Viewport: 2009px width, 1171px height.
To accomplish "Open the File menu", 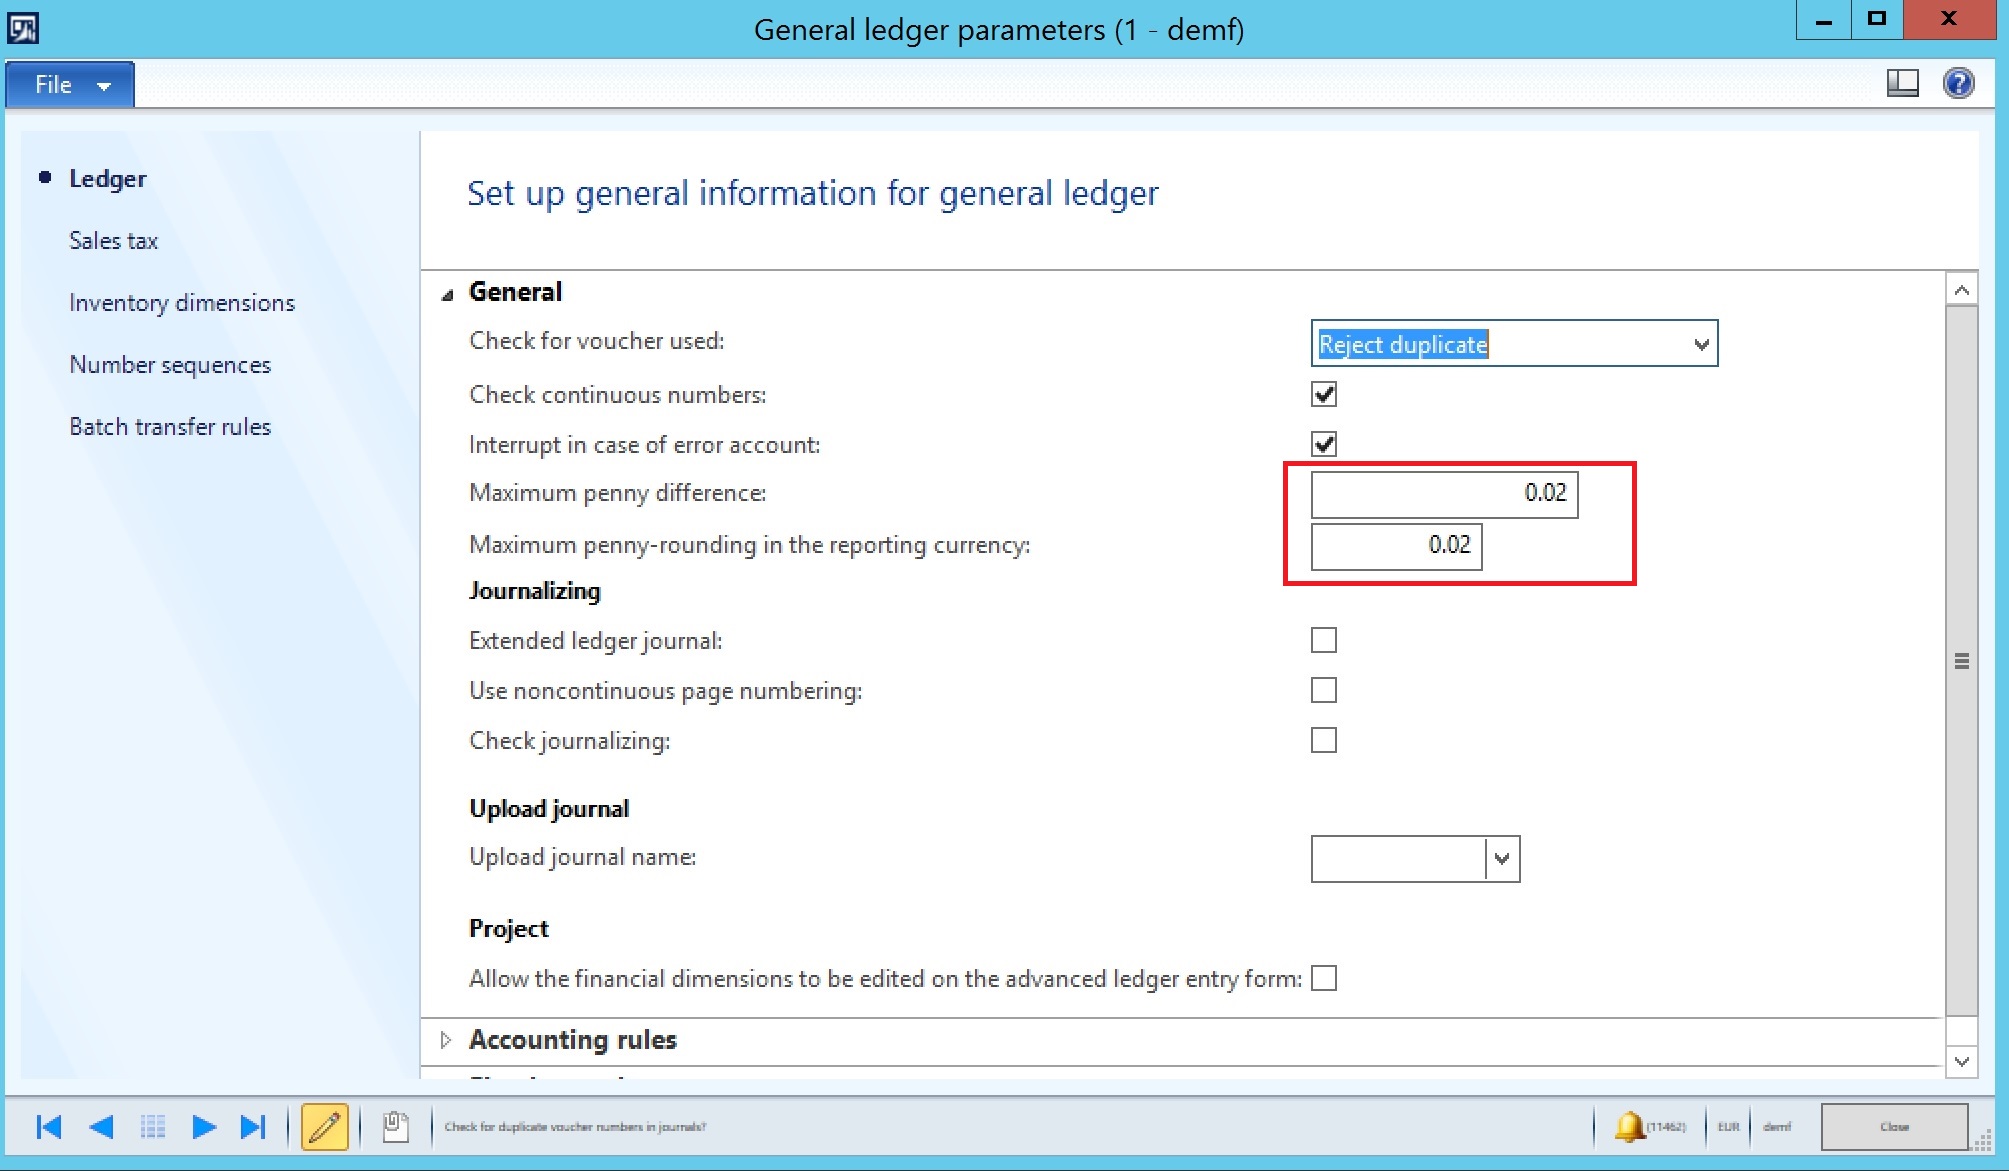I will [70, 85].
